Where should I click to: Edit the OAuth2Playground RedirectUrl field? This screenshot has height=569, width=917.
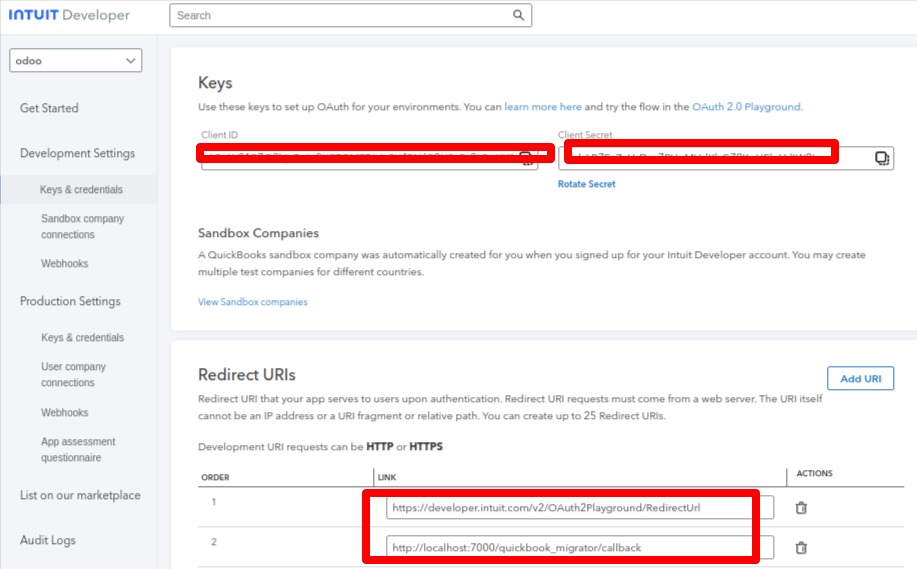[580, 508]
